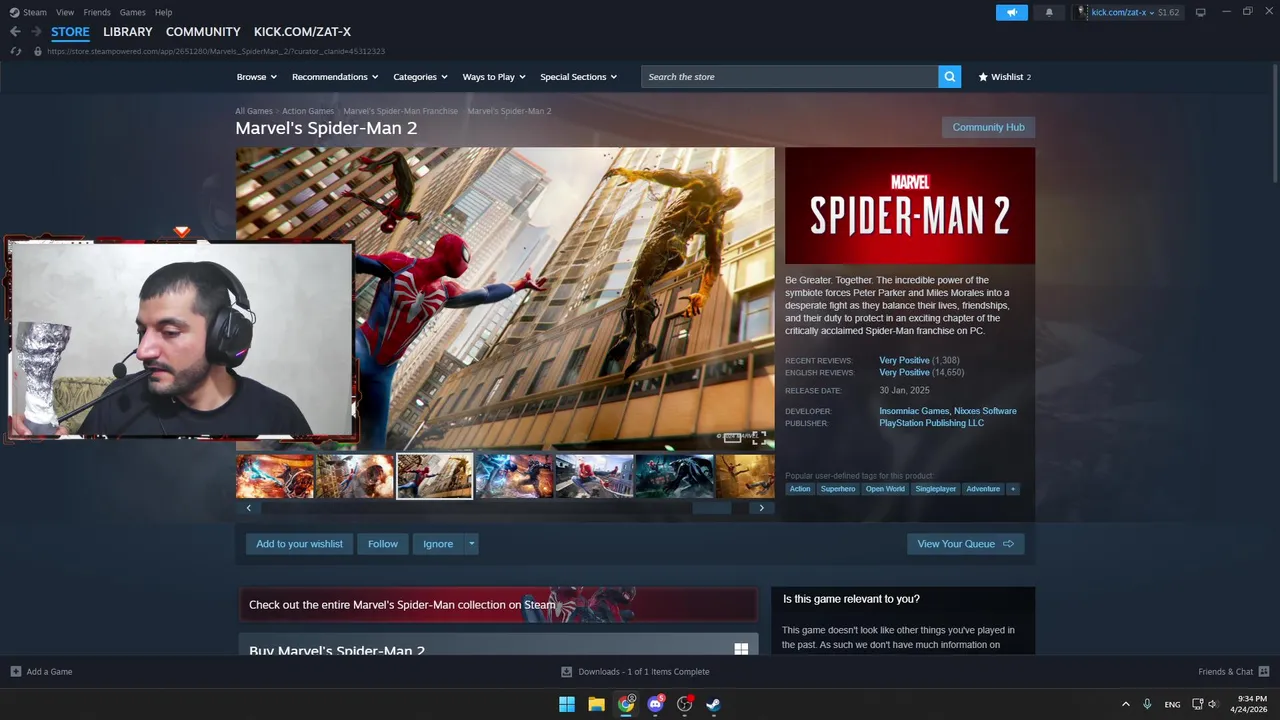Open the announcements megaphone icon

pyautogui.click(x=1011, y=12)
